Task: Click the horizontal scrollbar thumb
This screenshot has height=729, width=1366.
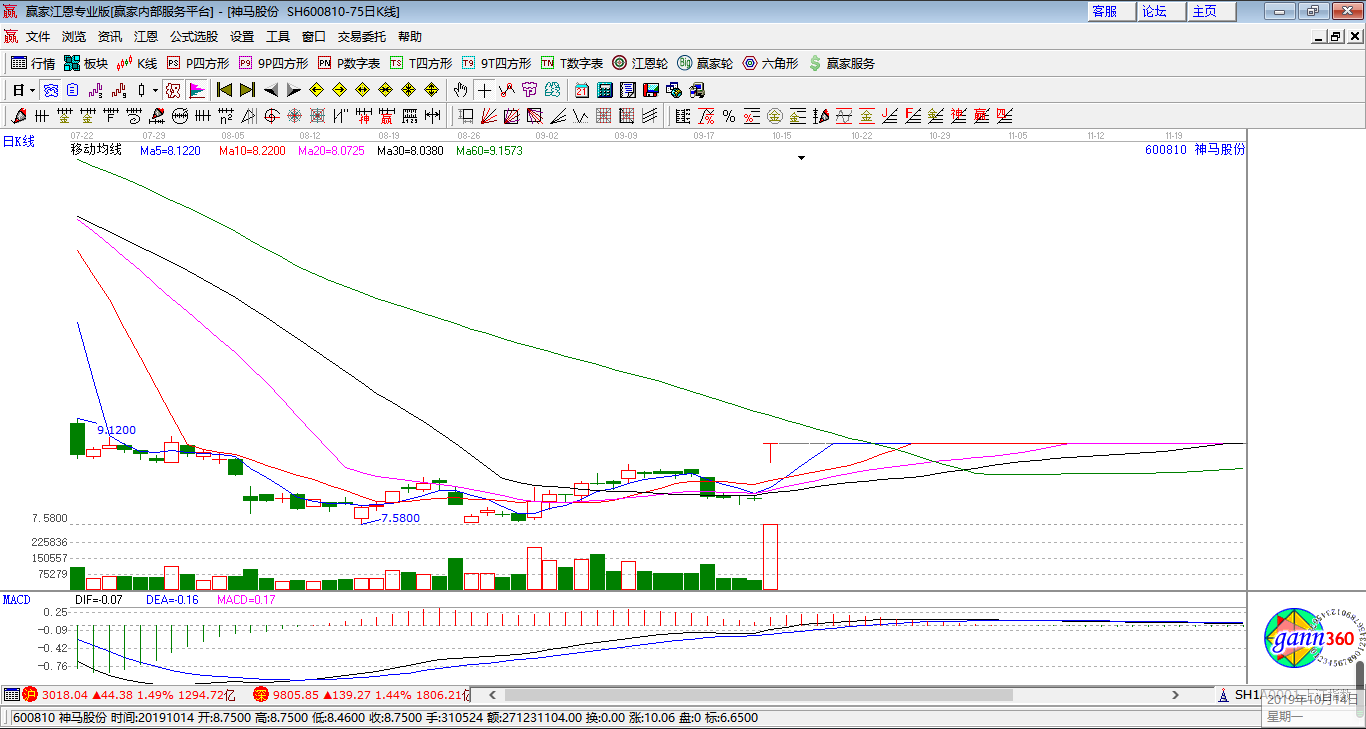Action: point(759,695)
